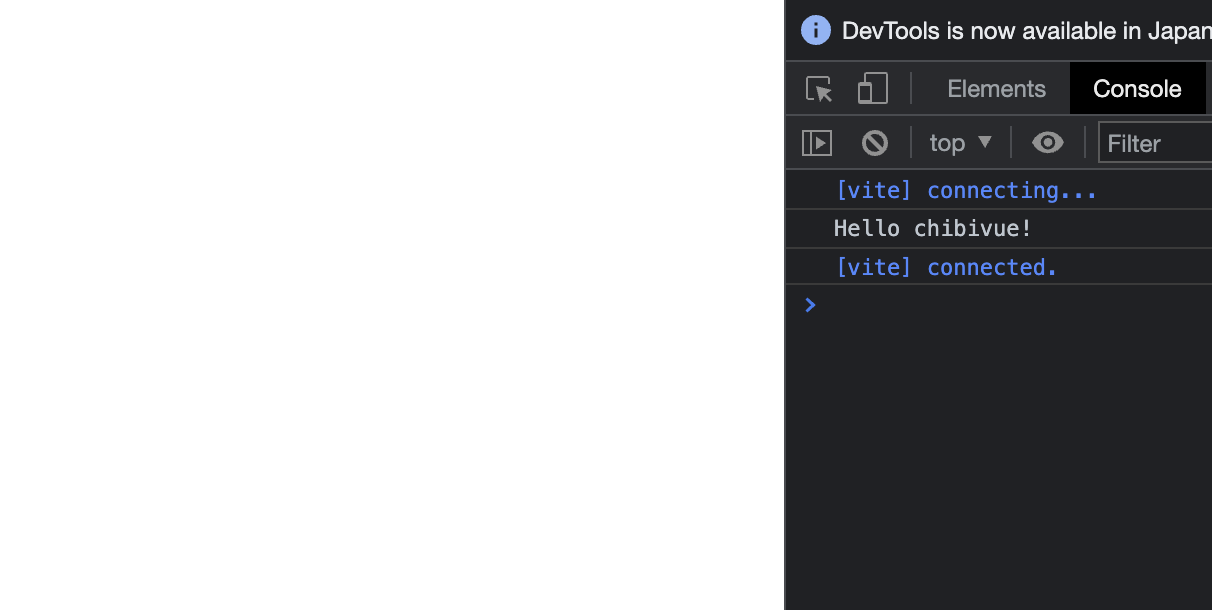Viewport: 1212px width, 610px height.
Task: Click the info icon on the DevTools banner
Action: pyautogui.click(x=815, y=30)
